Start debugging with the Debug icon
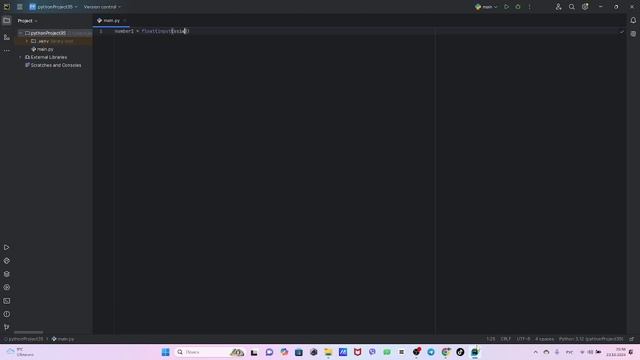640x360 pixels. coord(518,7)
